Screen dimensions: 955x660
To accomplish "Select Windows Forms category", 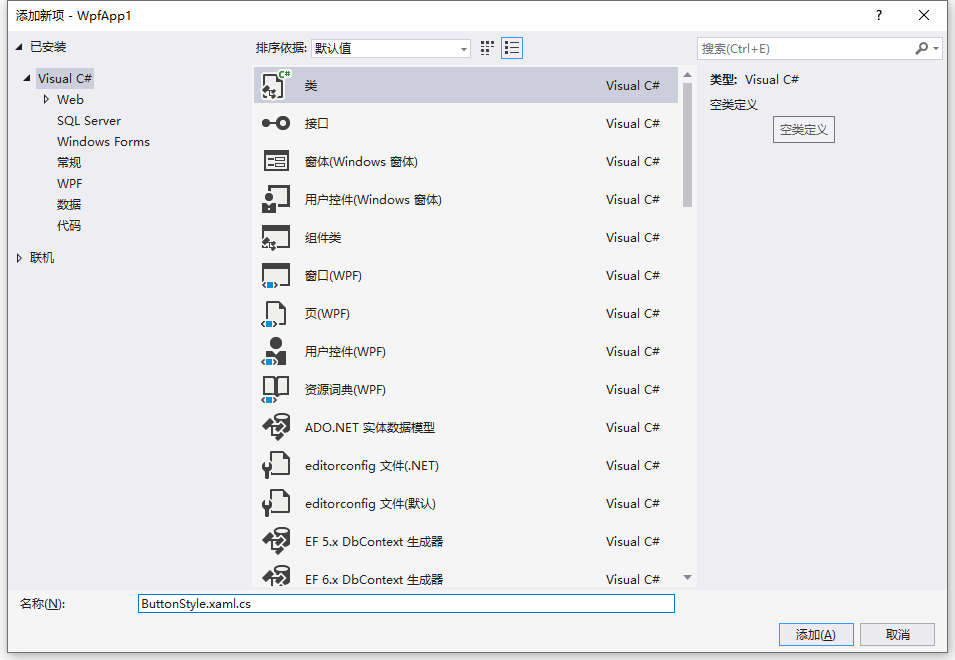I will tap(103, 141).
